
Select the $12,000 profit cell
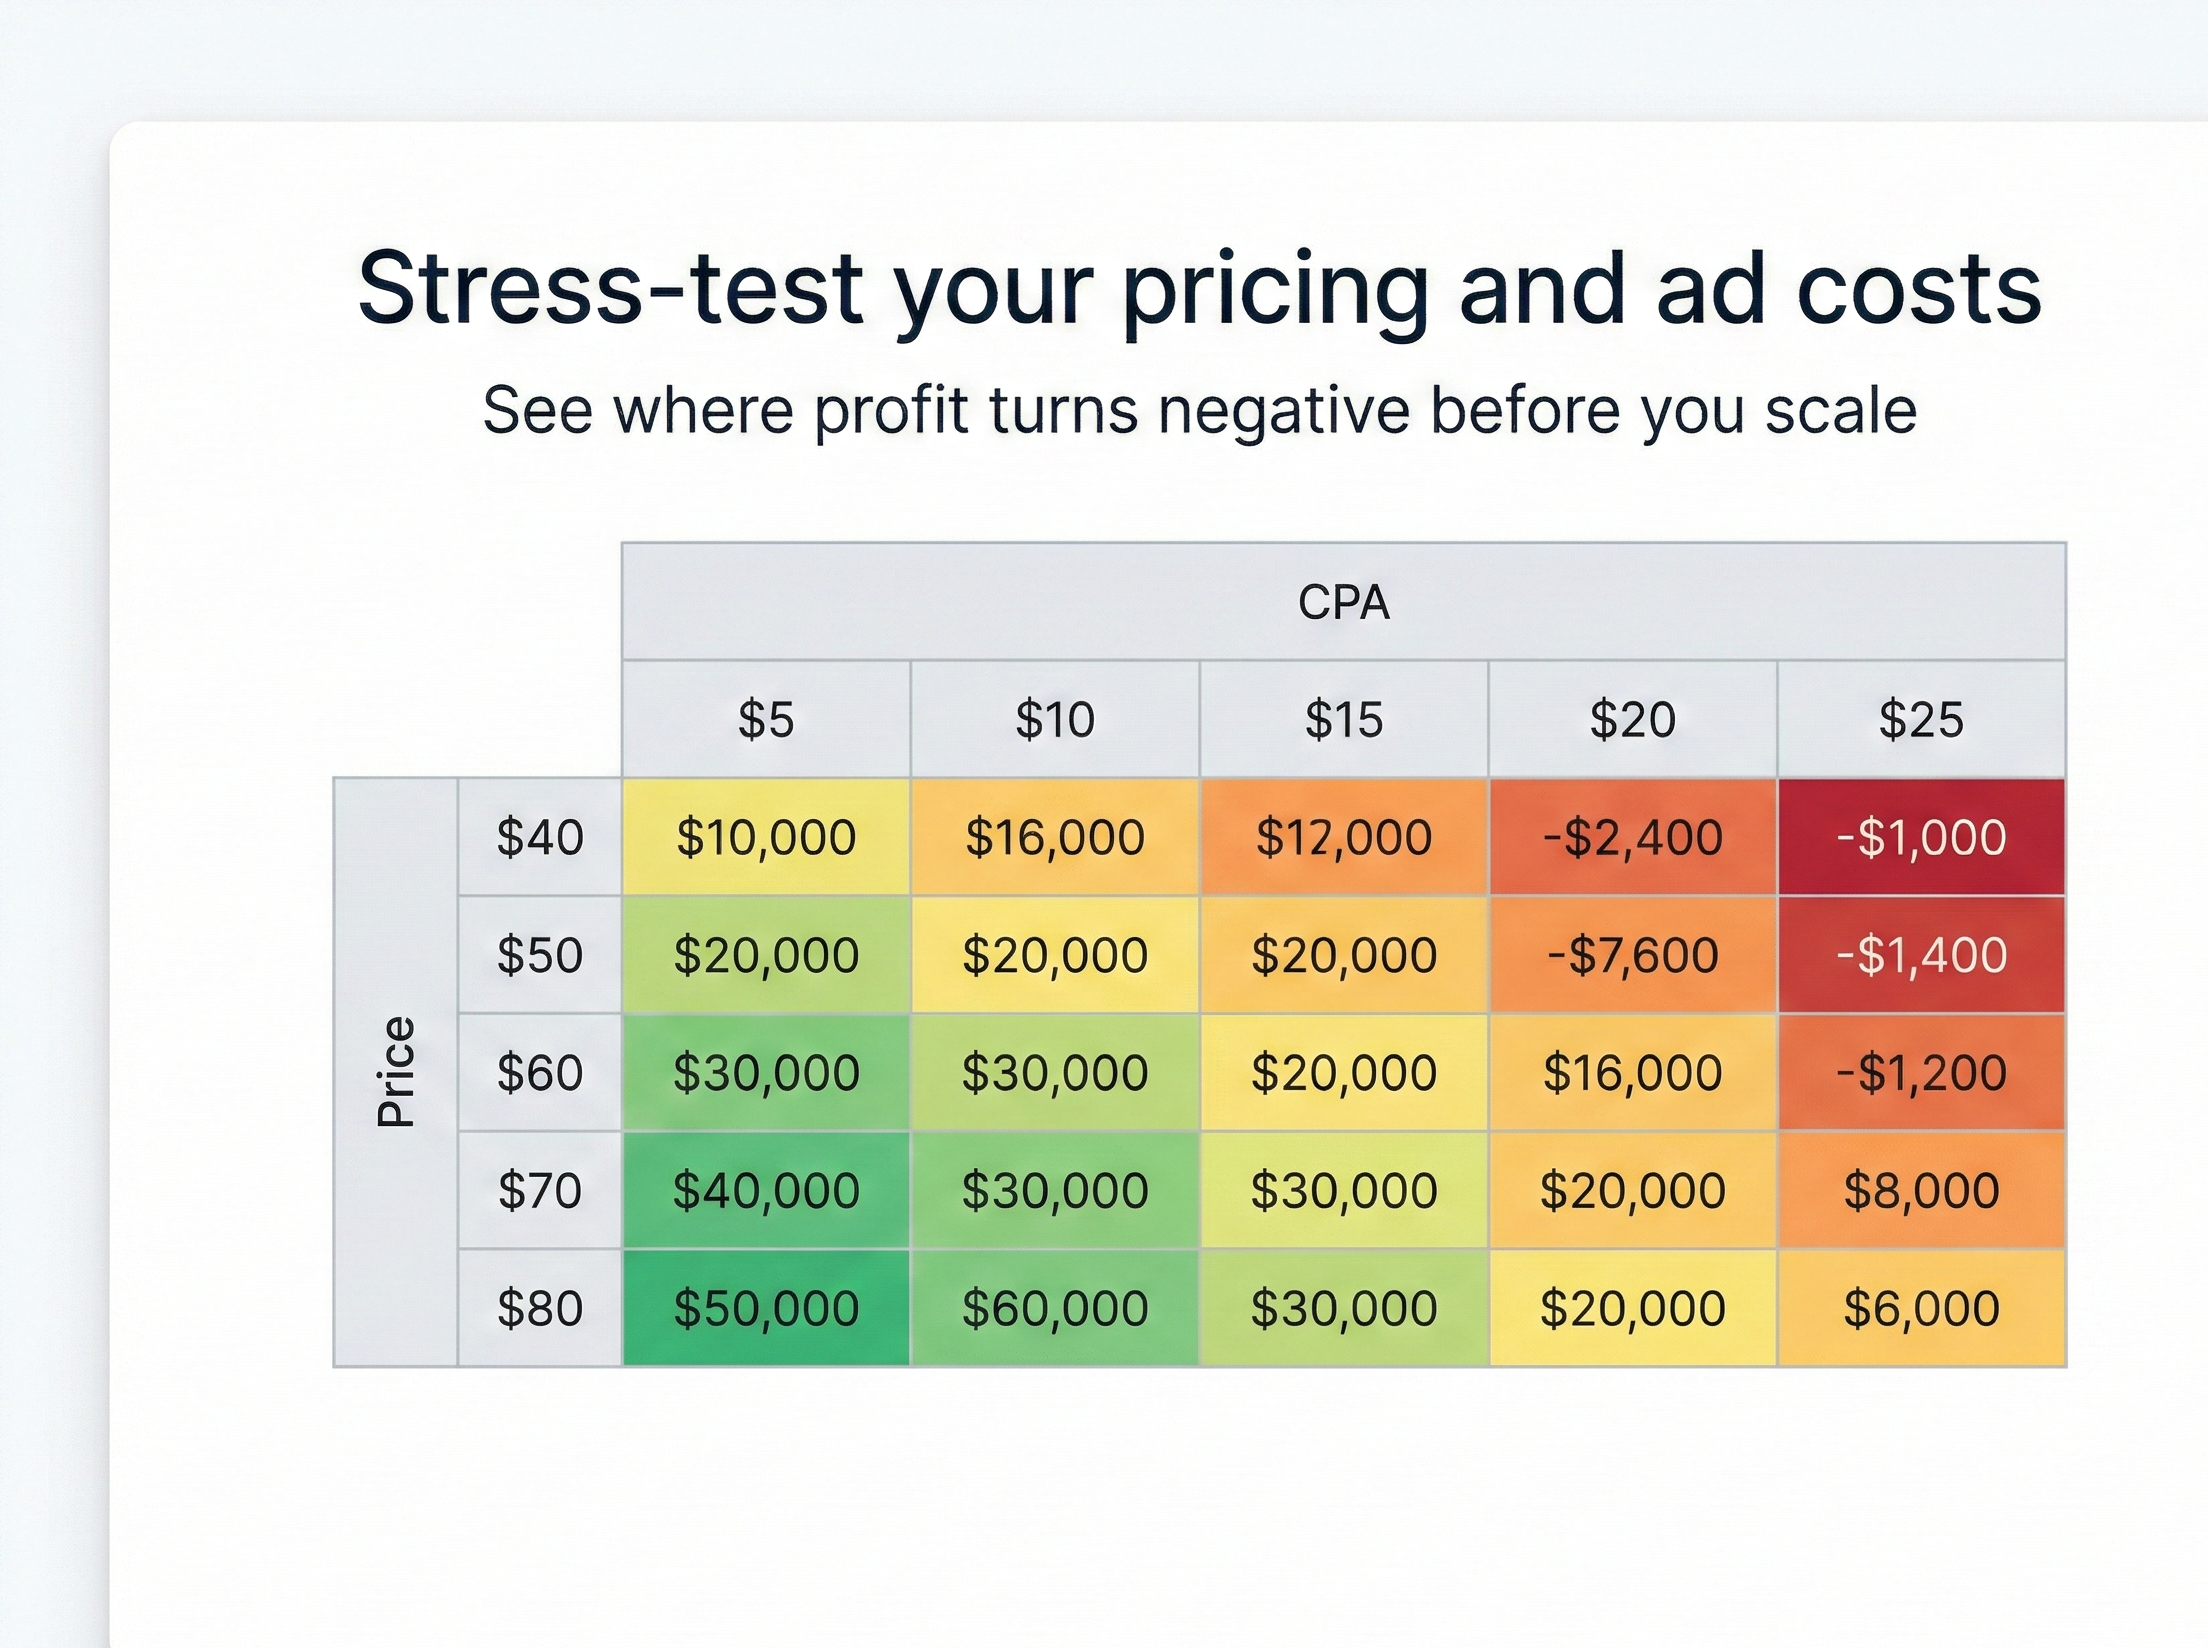pos(1343,837)
